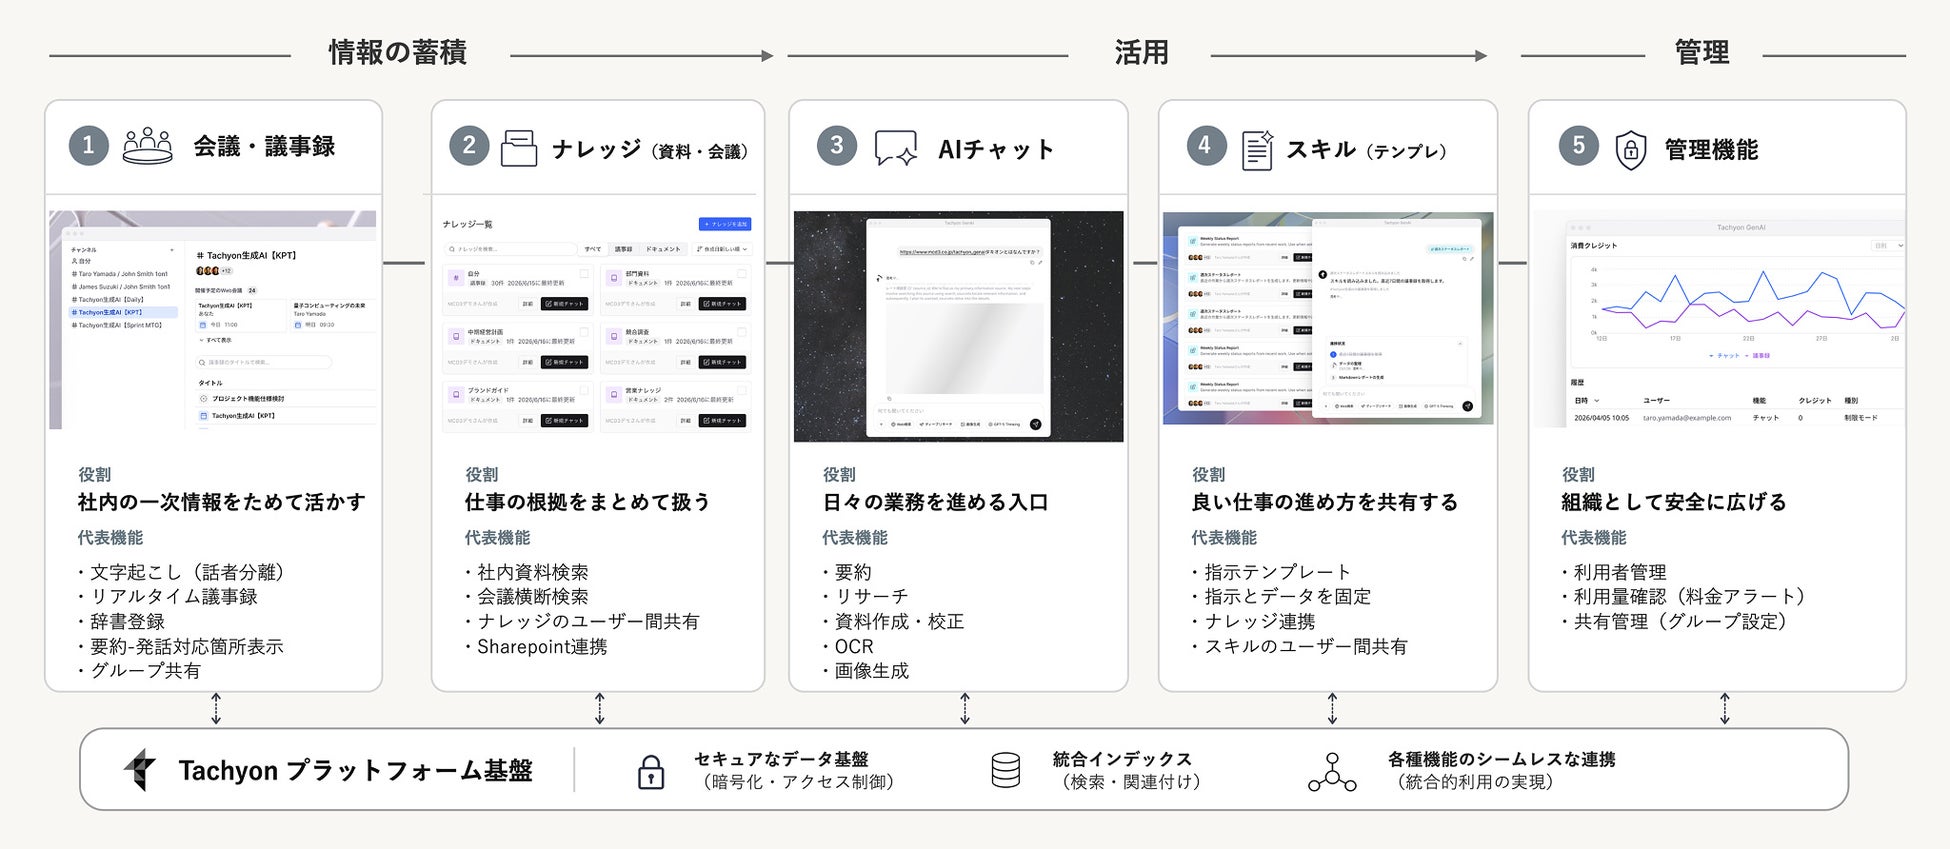Click the blue ナレッジを追加 button
1950x849 pixels.
pos(725,224)
